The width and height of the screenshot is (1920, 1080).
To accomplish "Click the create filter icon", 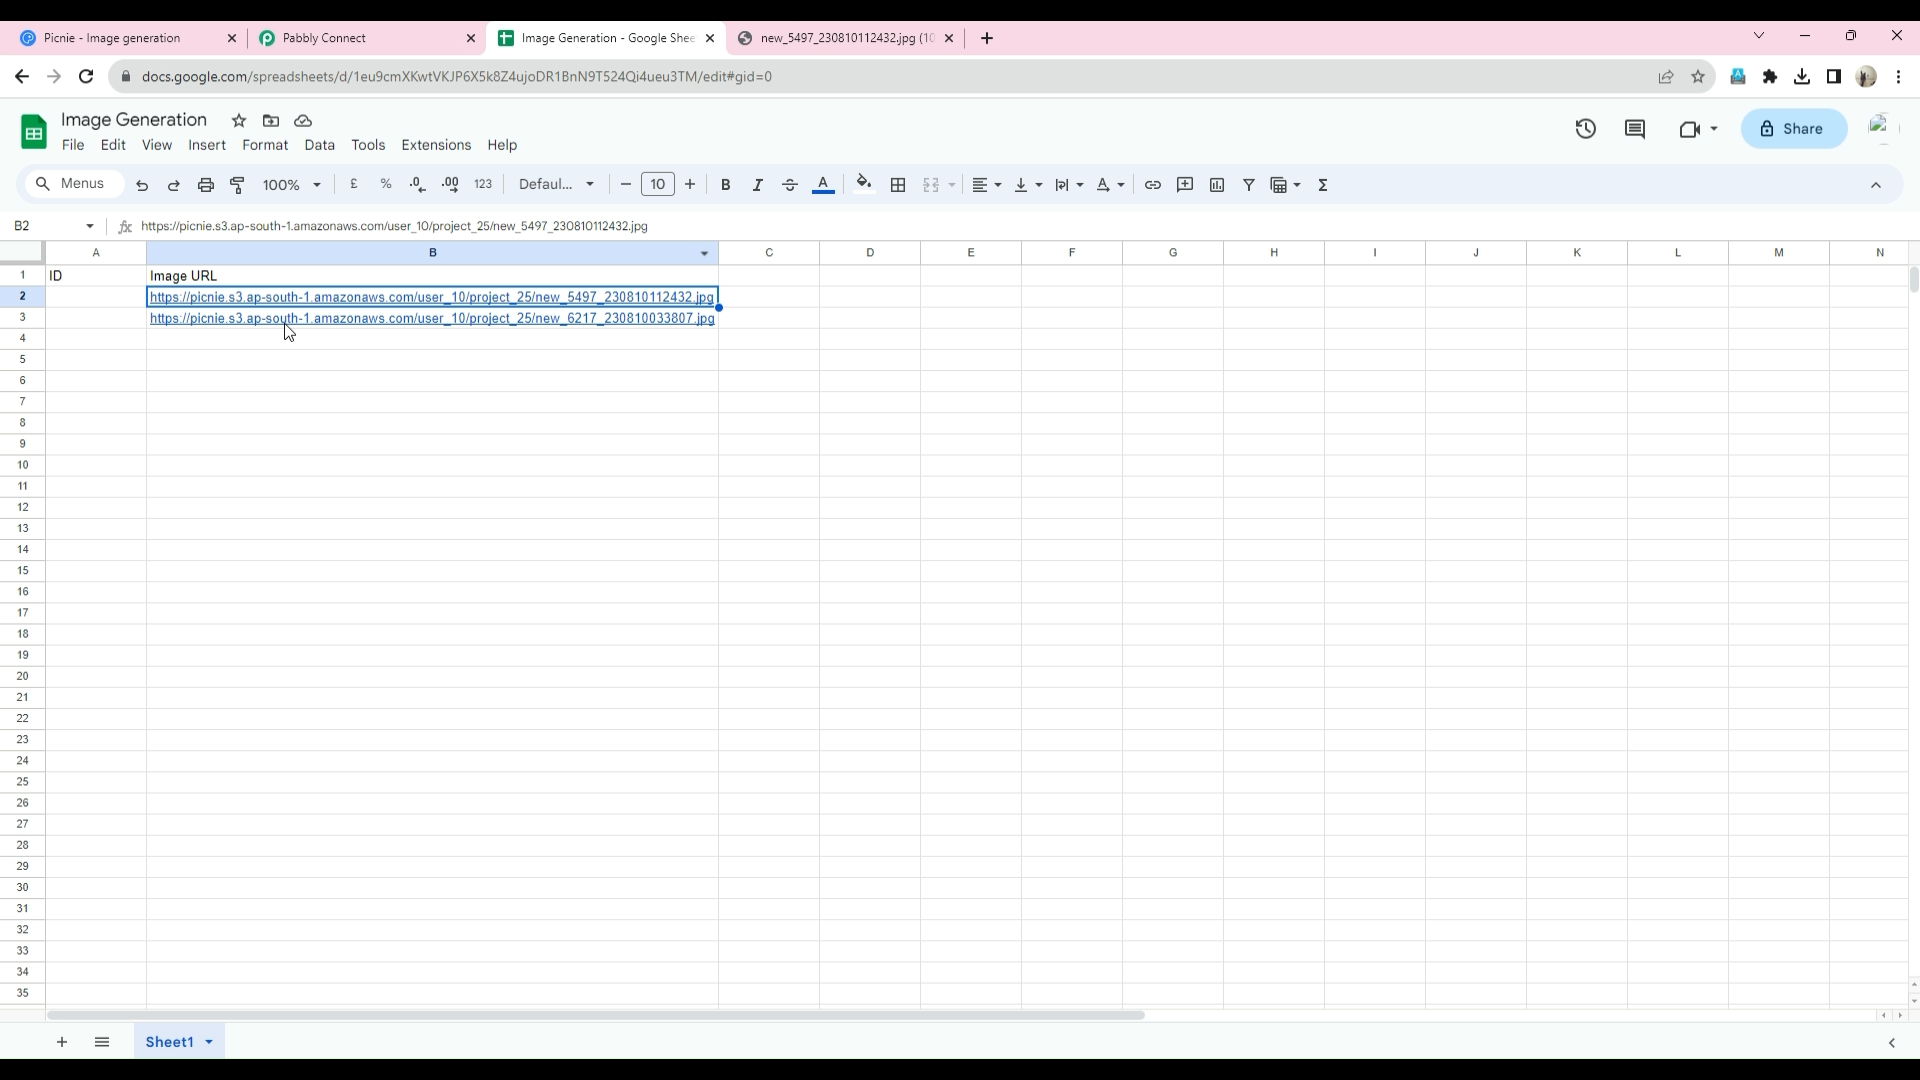I will pyautogui.click(x=1249, y=185).
